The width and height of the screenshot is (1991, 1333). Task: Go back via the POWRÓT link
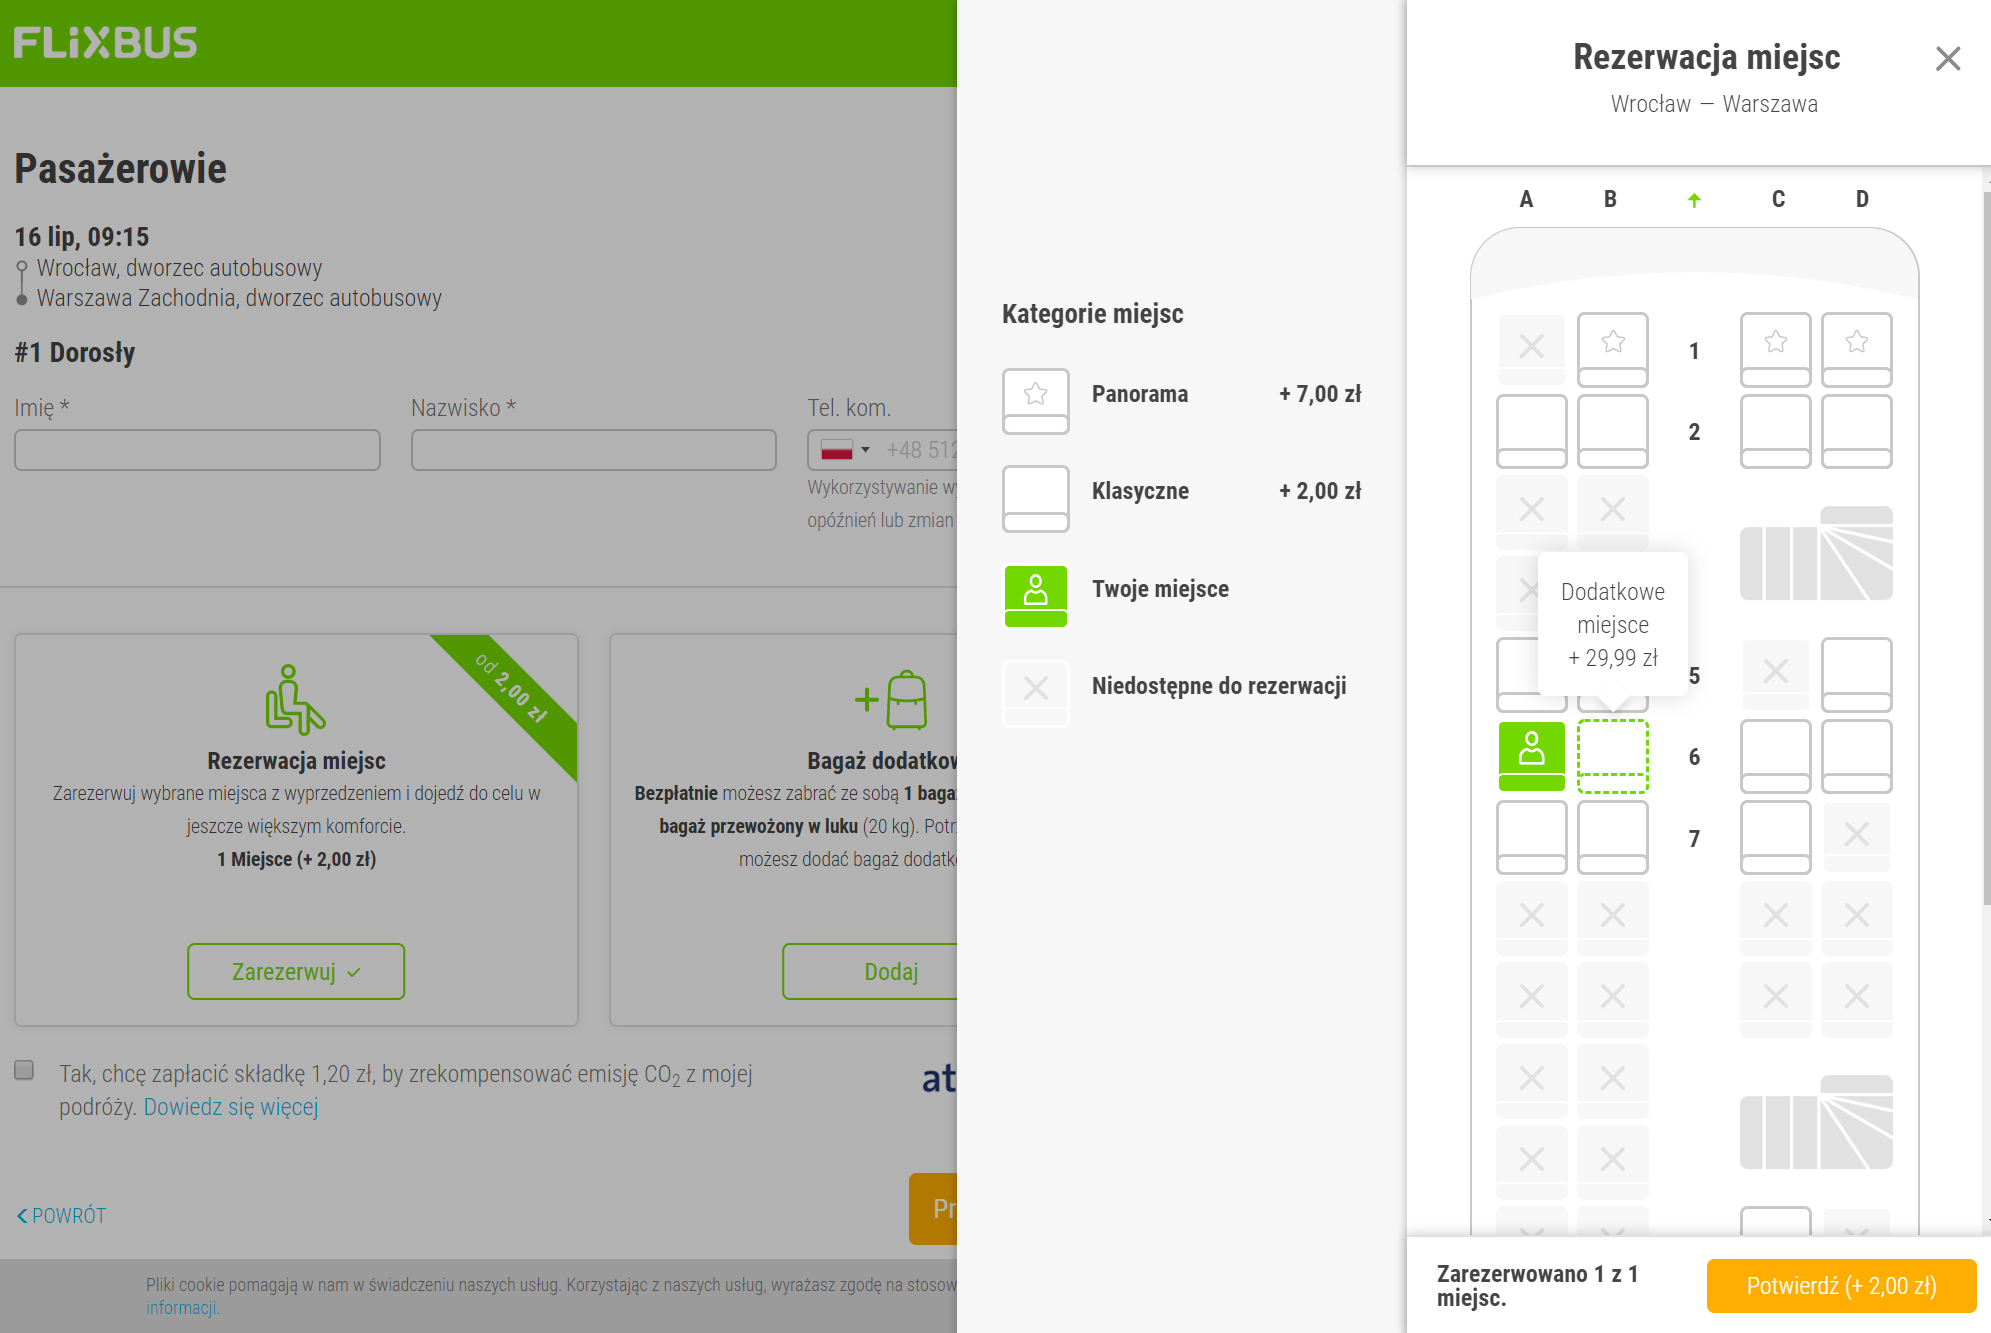pyautogui.click(x=62, y=1215)
